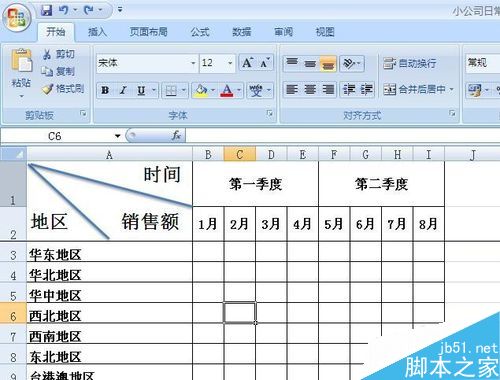Click the Paste (粘贴) clipboard icon

[22, 61]
